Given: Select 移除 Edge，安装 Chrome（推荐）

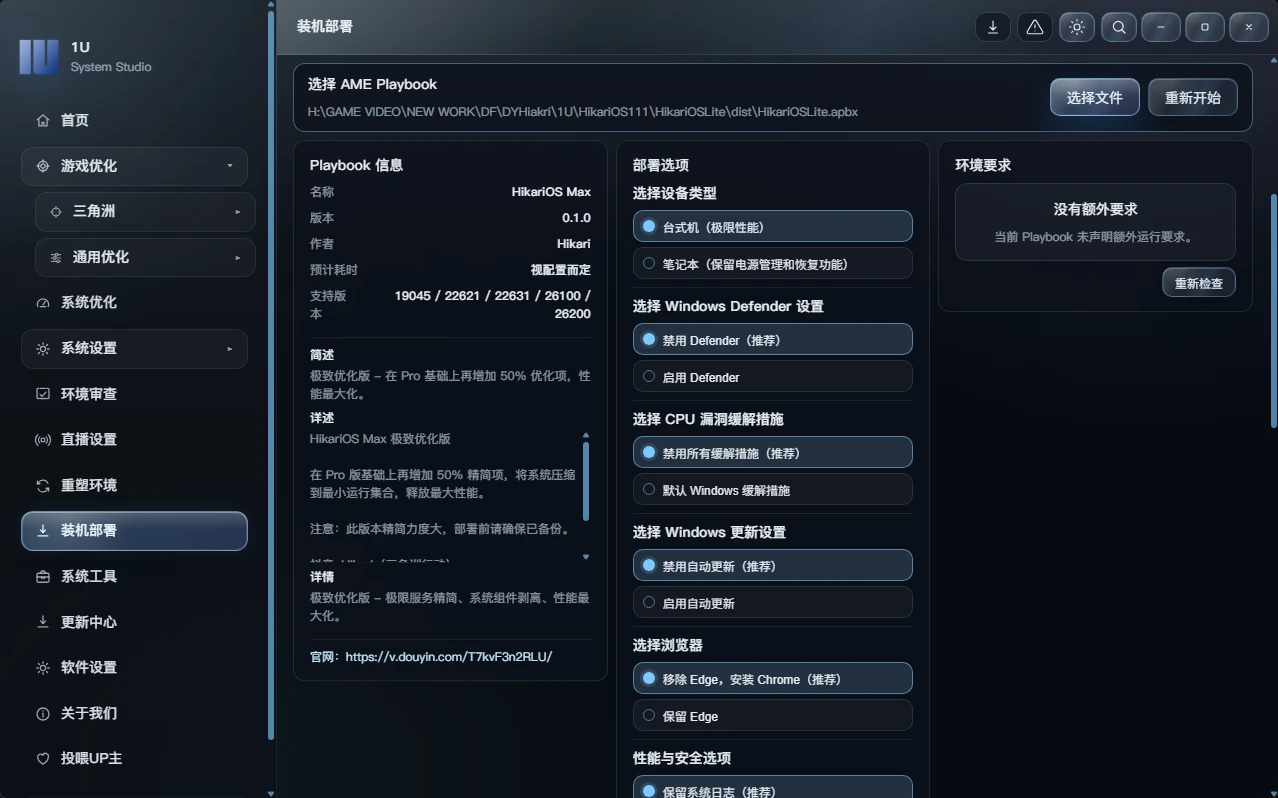Looking at the screenshot, I should (773, 679).
